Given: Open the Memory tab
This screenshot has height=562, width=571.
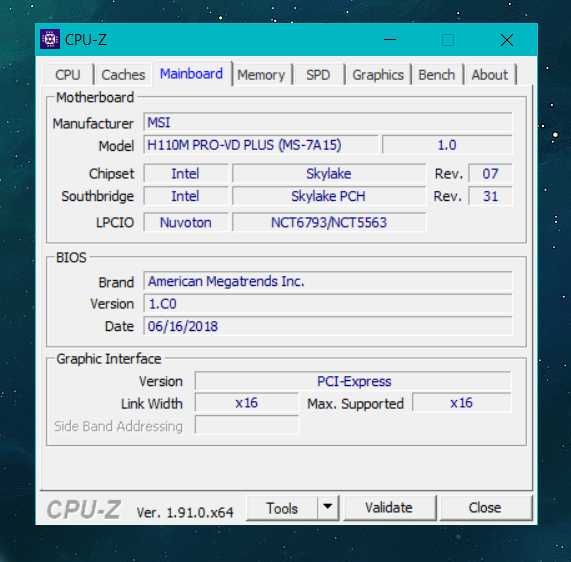Looking at the screenshot, I should coord(261,75).
